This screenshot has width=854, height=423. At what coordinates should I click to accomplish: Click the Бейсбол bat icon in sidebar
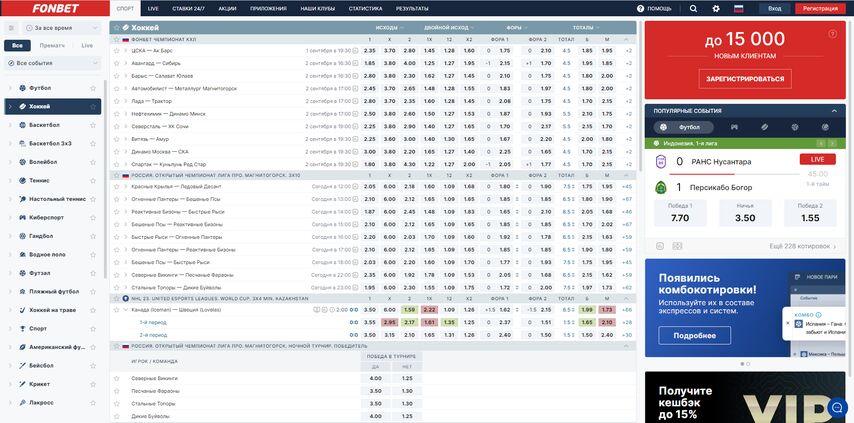click(x=22, y=365)
